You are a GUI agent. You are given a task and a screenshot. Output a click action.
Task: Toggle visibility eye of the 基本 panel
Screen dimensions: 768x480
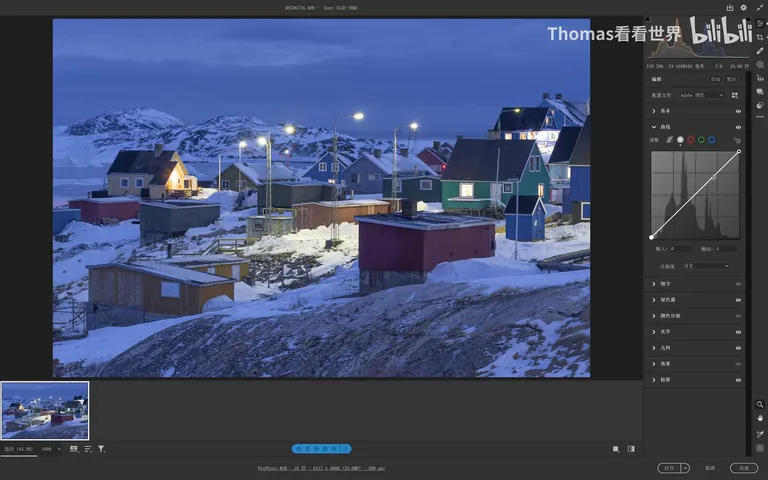738,111
